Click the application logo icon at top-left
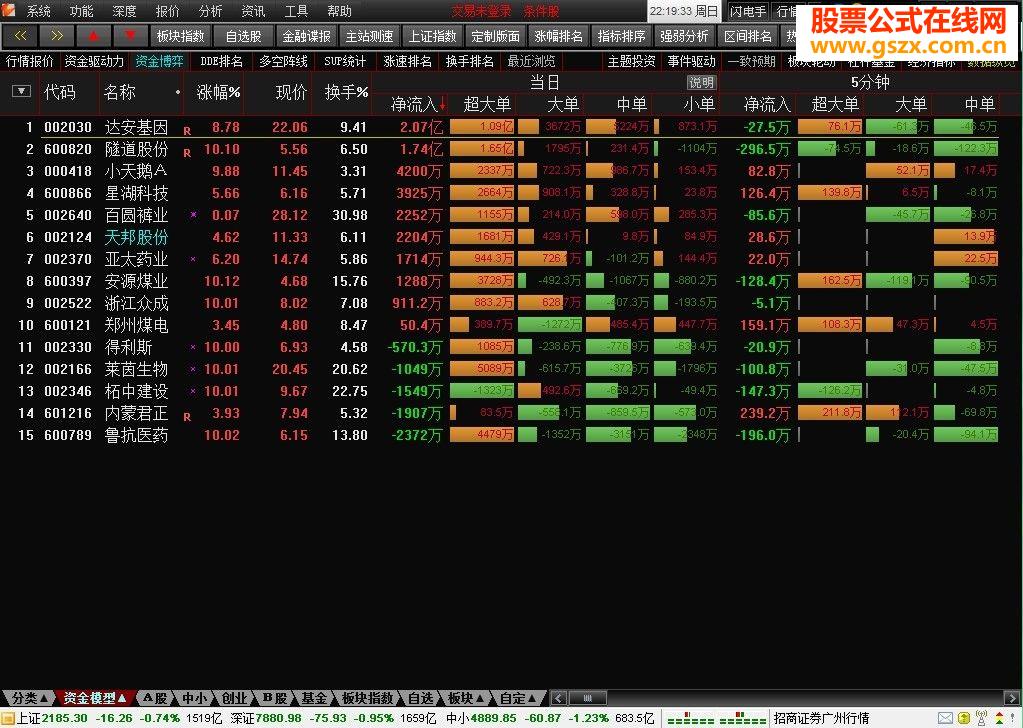 (10, 10)
